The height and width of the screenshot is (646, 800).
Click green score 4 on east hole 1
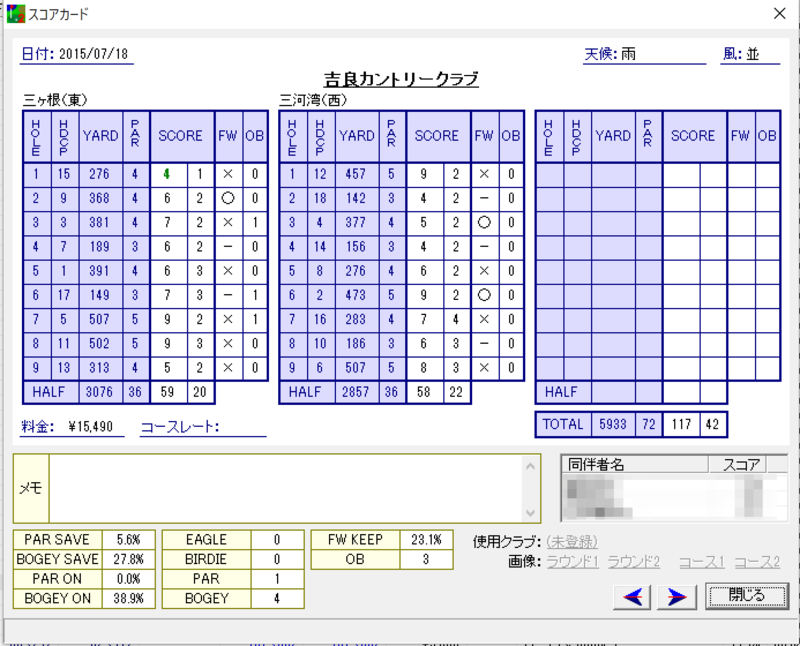[168, 175]
